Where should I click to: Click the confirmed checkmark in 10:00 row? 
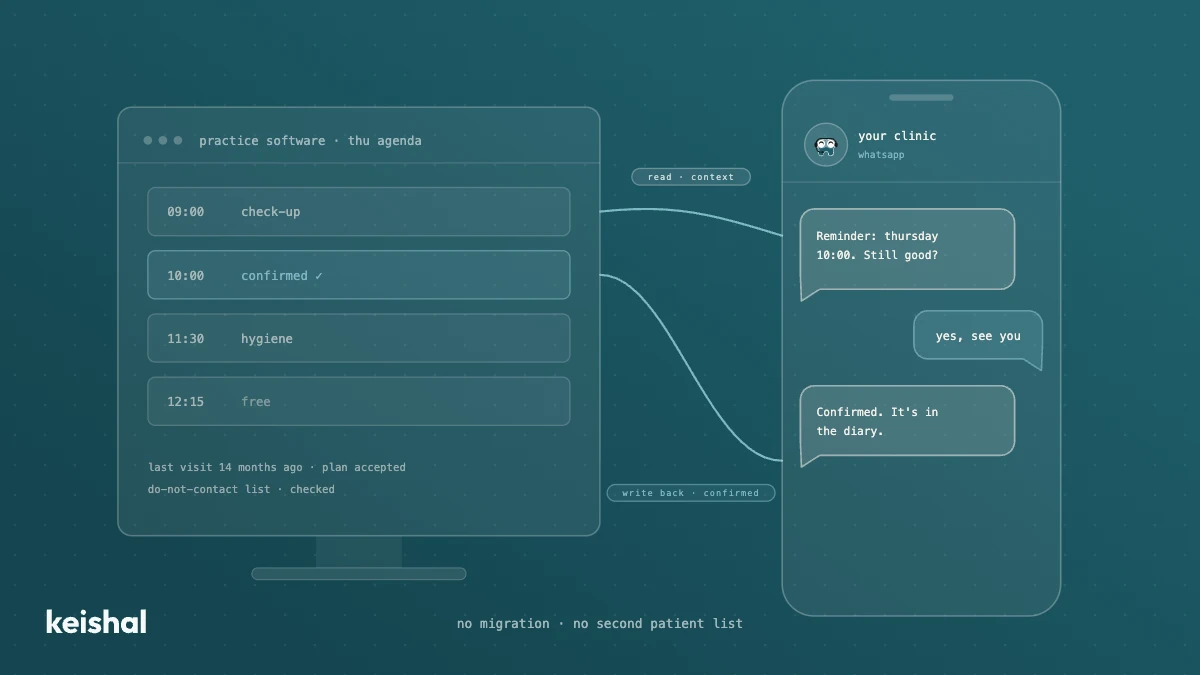(319, 276)
